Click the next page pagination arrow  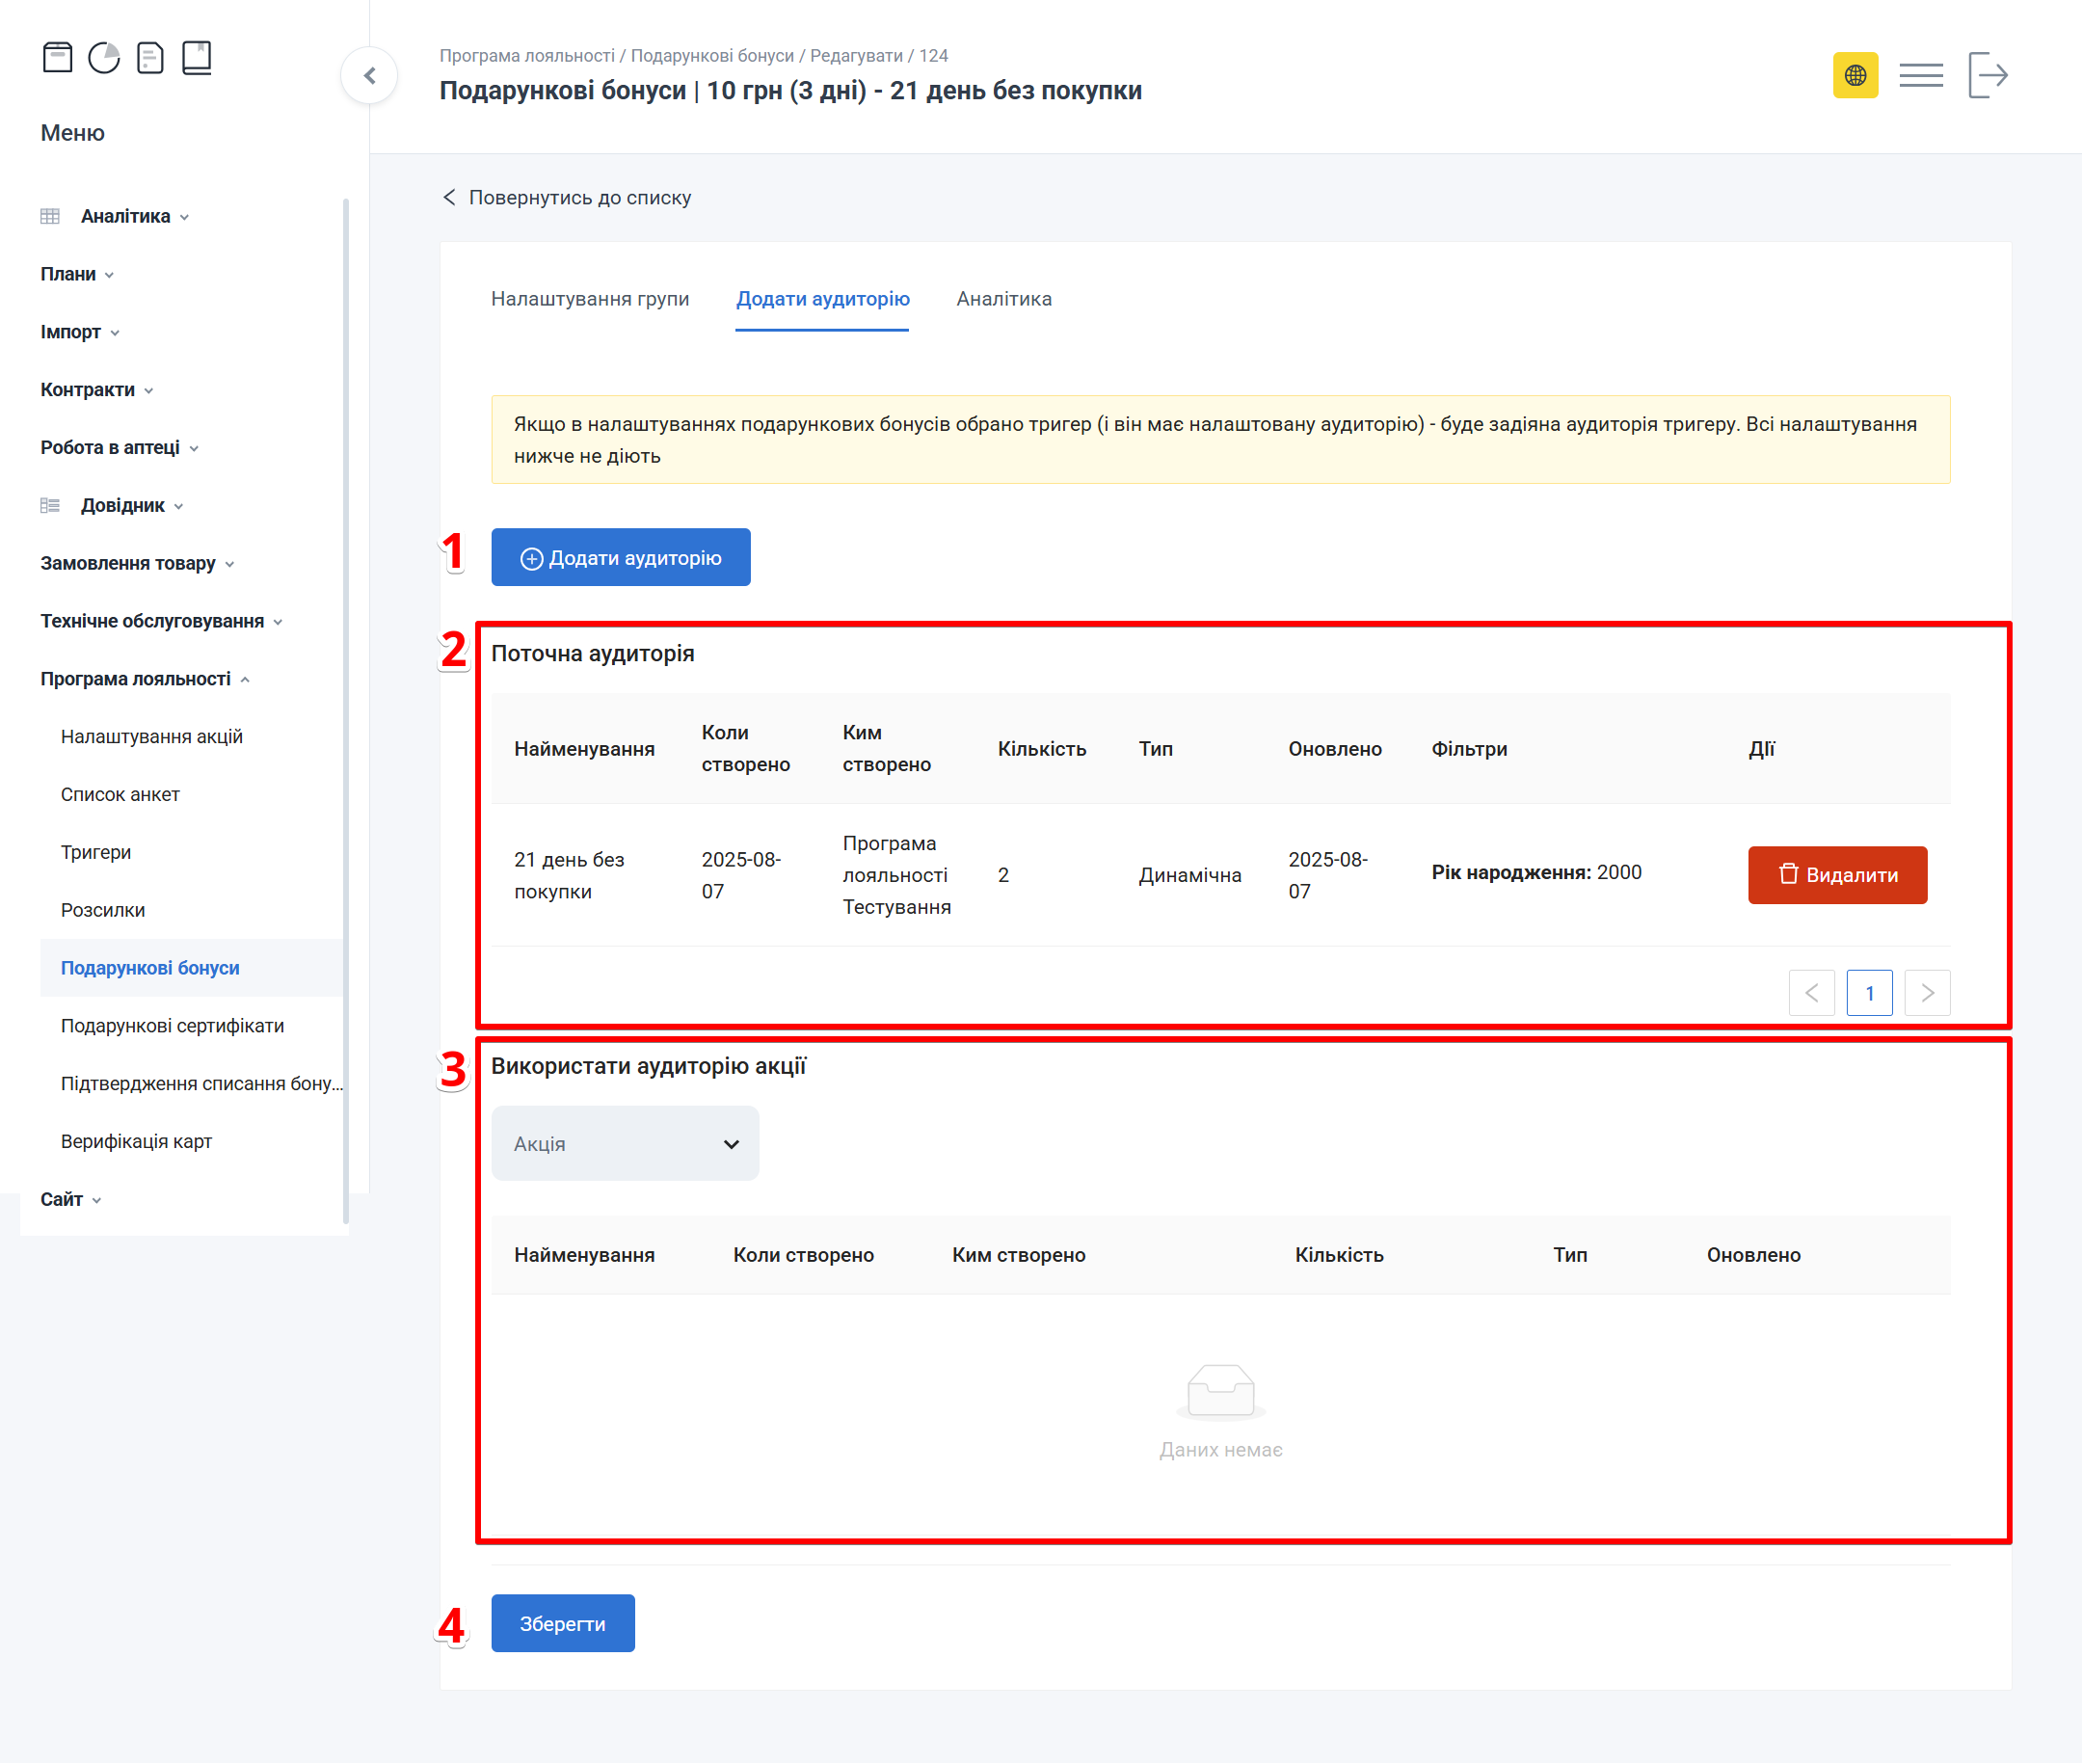[1927, 993]
